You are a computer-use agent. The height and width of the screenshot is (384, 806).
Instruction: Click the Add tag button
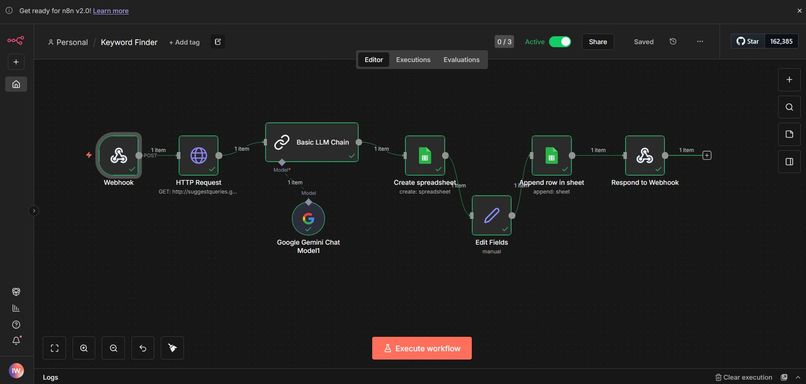(x=184, y=42)
